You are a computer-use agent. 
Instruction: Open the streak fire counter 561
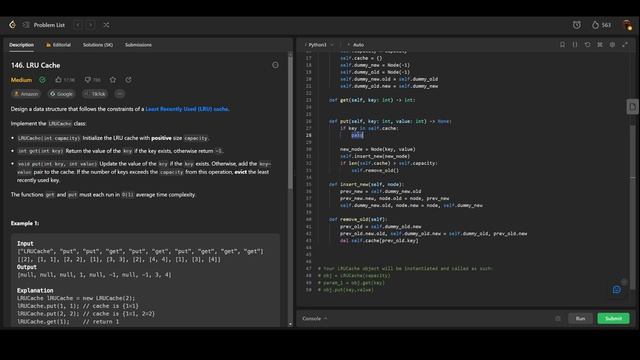point(601,25)
